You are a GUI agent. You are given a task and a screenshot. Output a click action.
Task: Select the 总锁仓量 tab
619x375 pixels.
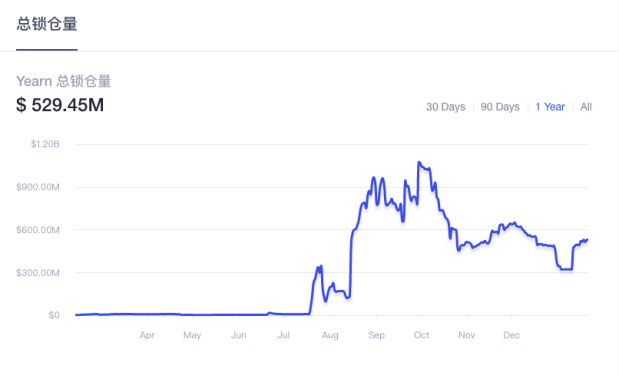(47, 24)
